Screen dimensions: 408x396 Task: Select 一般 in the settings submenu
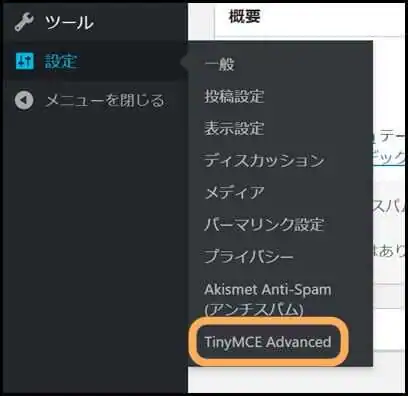tap(219, 64)
